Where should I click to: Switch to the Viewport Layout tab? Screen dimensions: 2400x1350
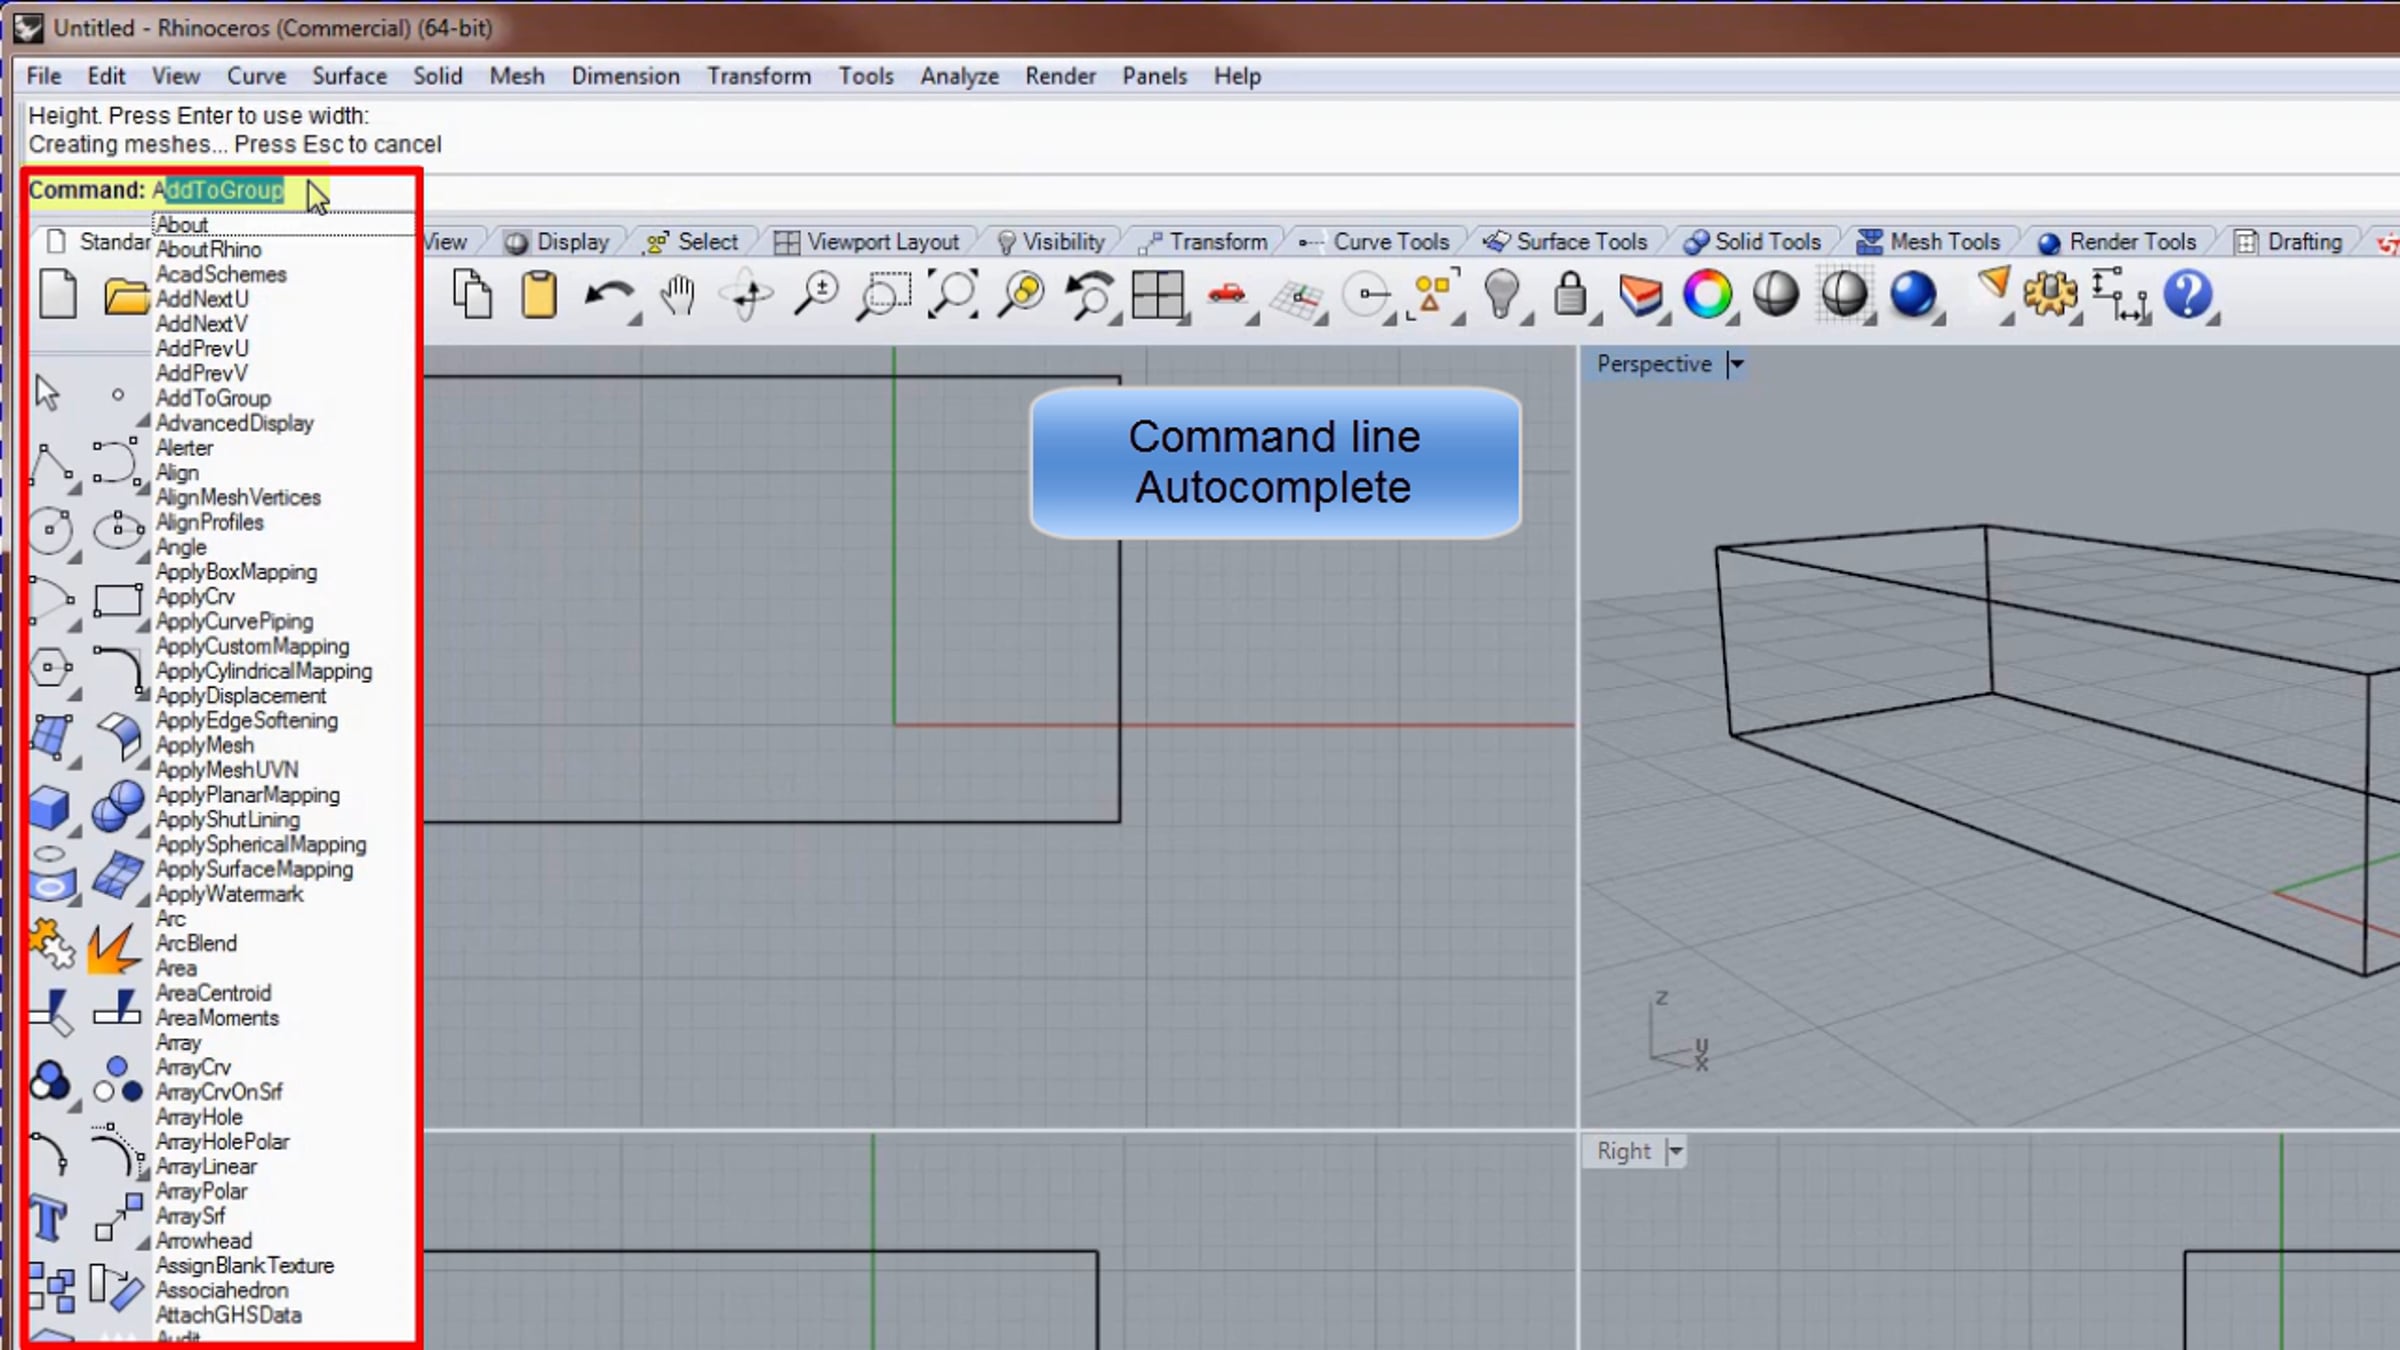pos(867,242)
